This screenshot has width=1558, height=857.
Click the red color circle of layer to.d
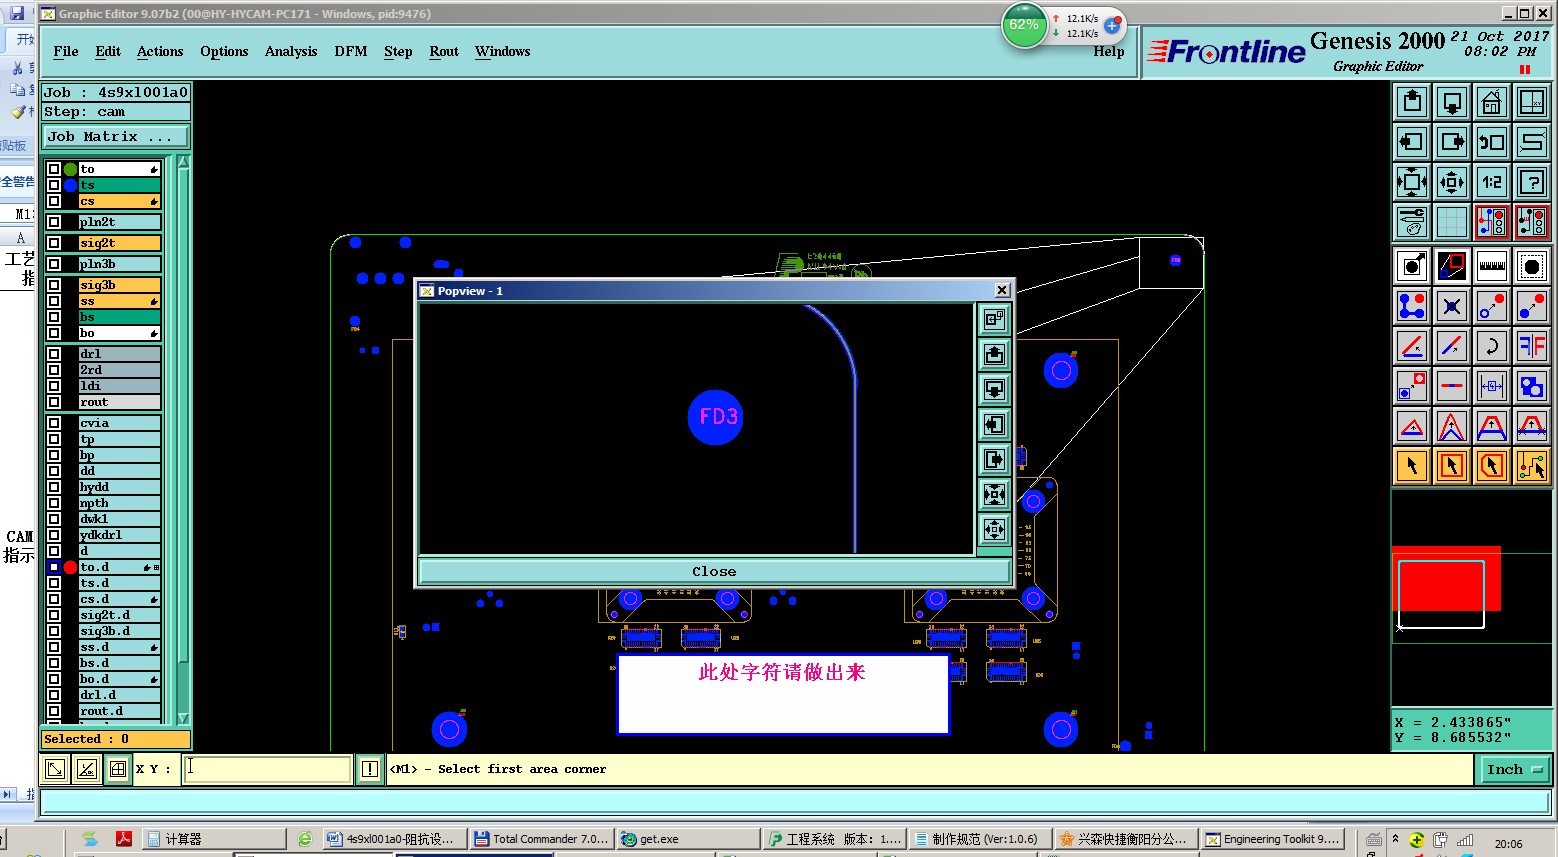click(x=71, y=567)
